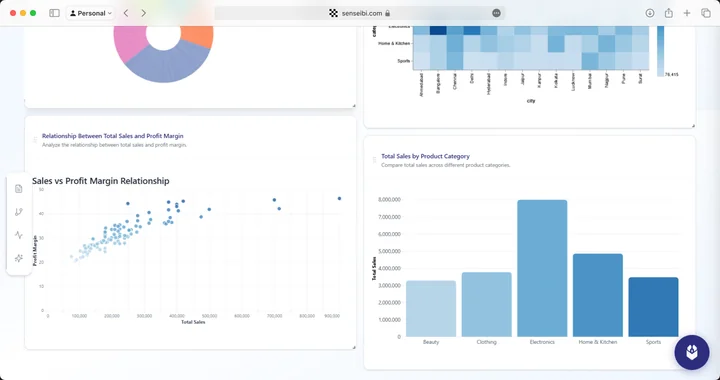The image size is (720, 380).
Task: Click the "Ahmedabad" city label on the heatmap
Action: coord(422,84)
